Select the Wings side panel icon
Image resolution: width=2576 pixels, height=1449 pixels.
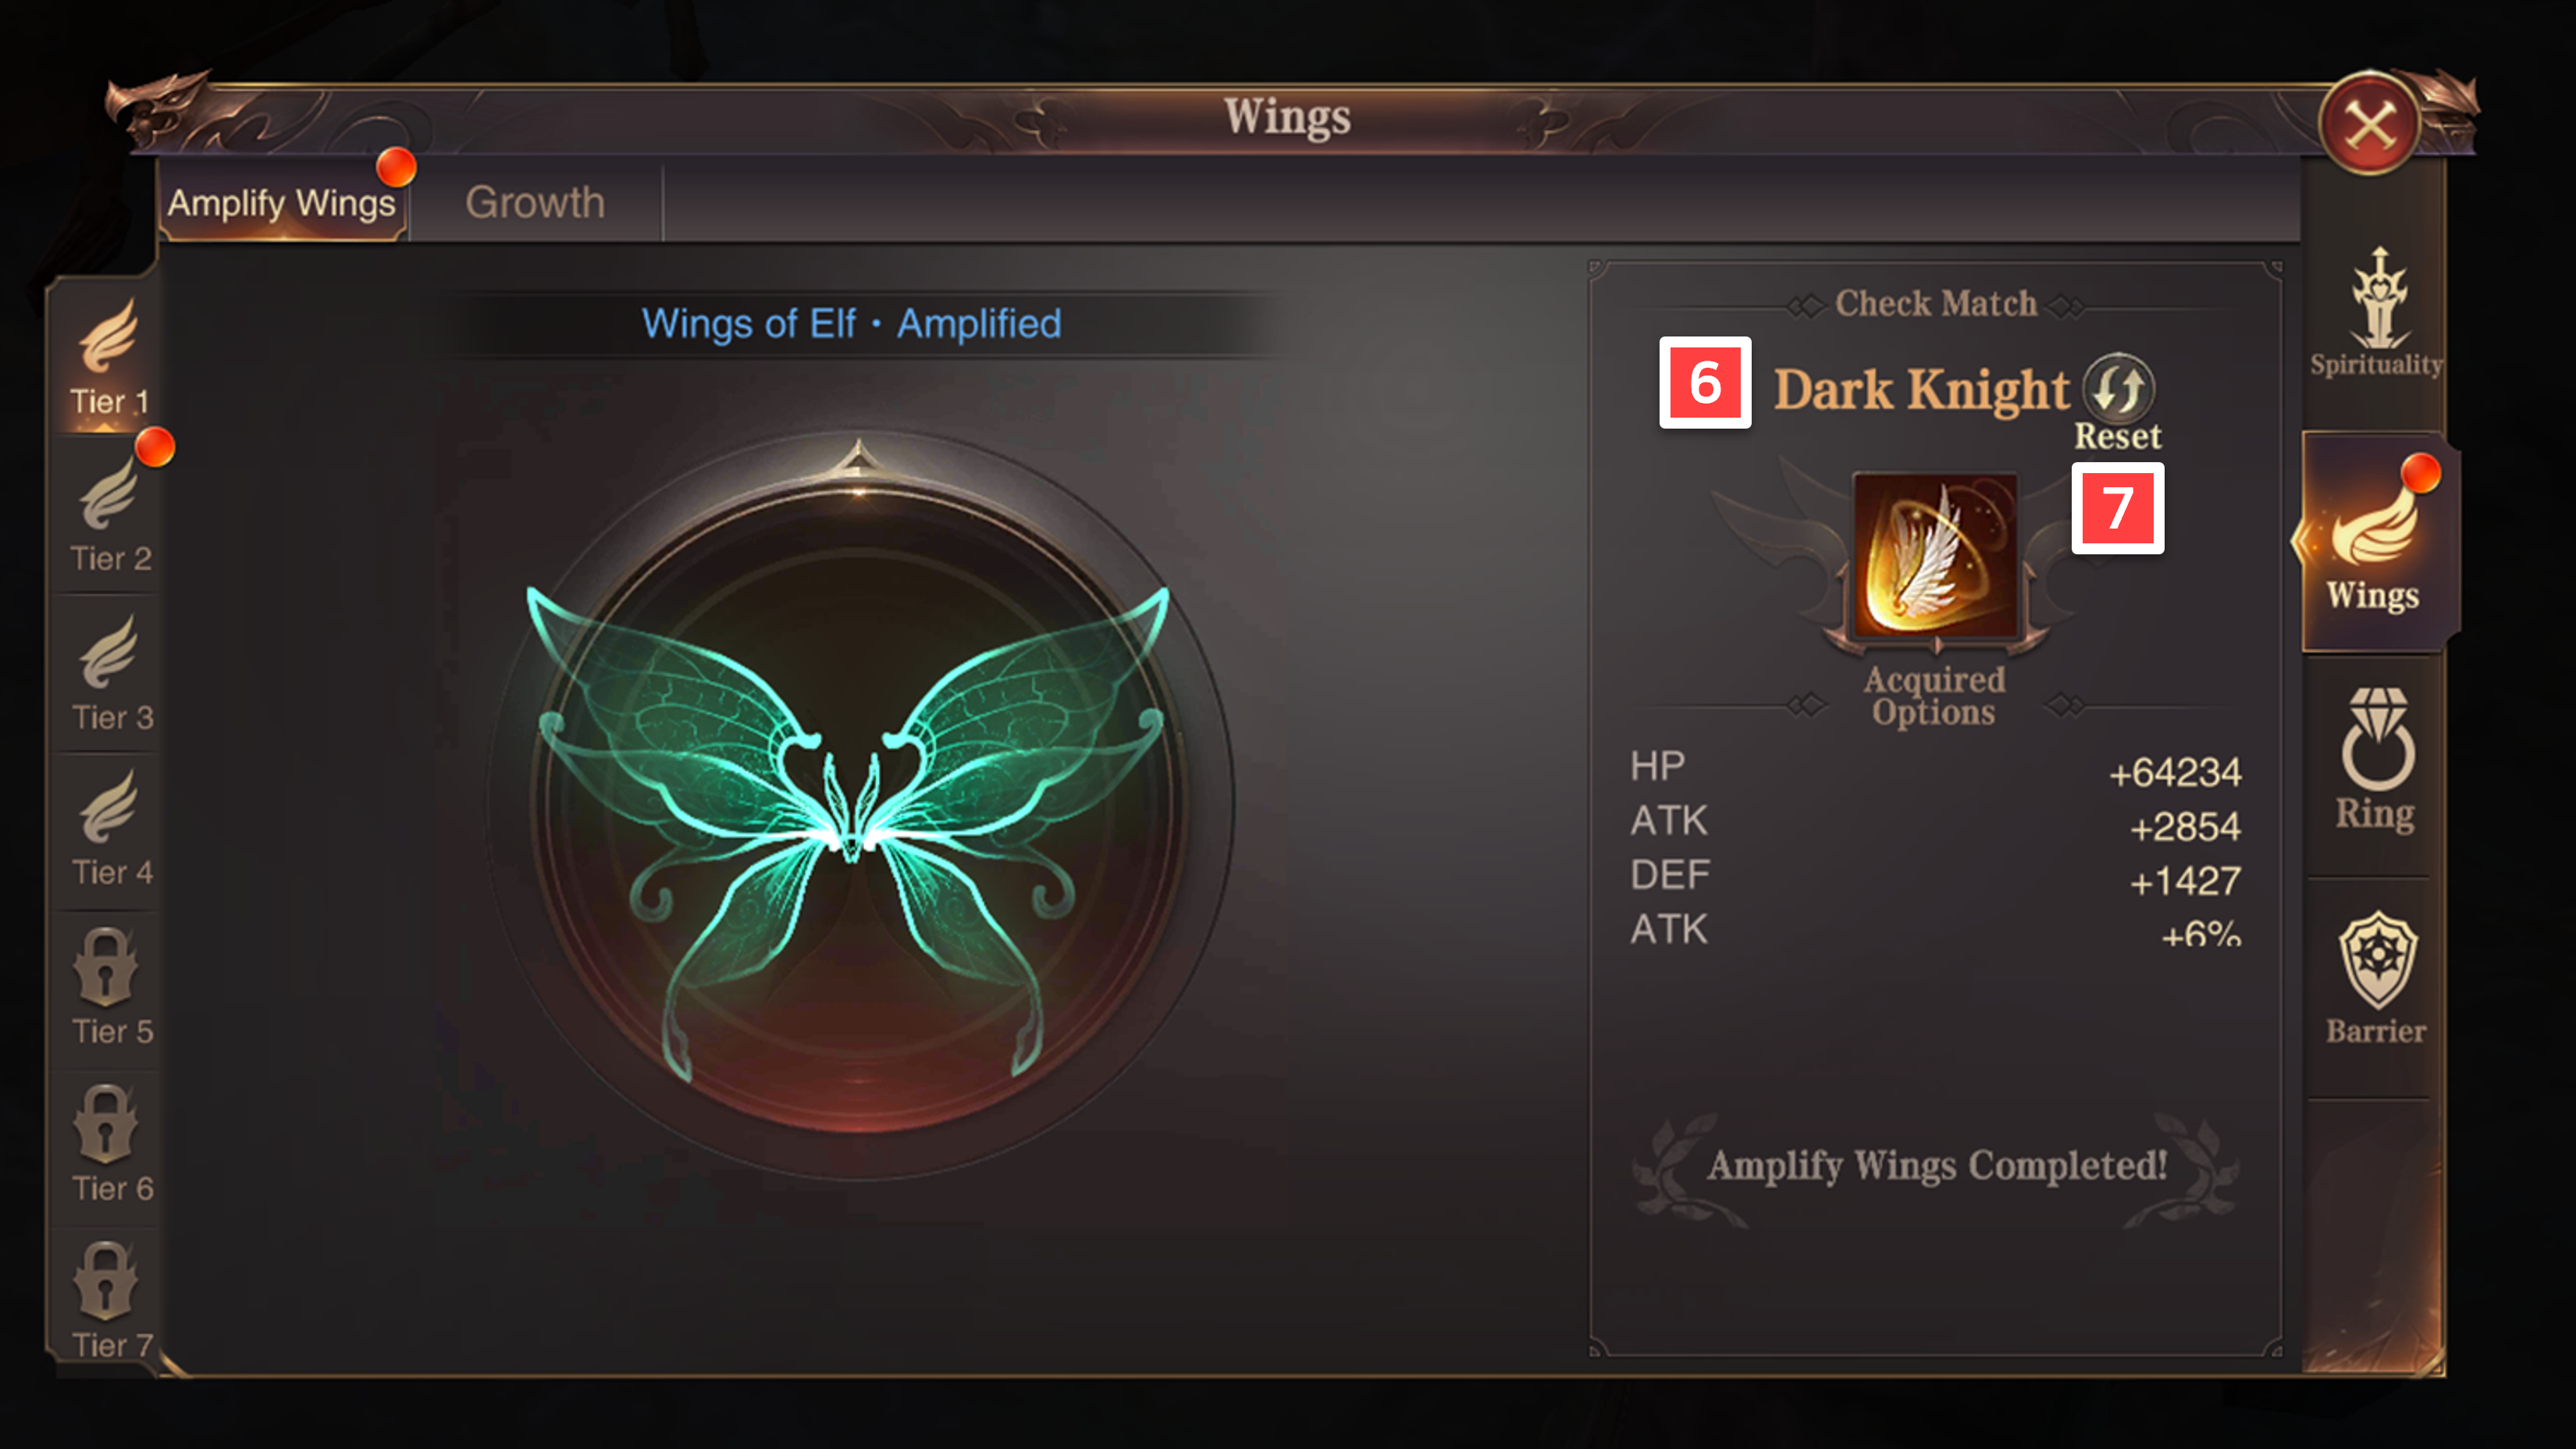2374,527
